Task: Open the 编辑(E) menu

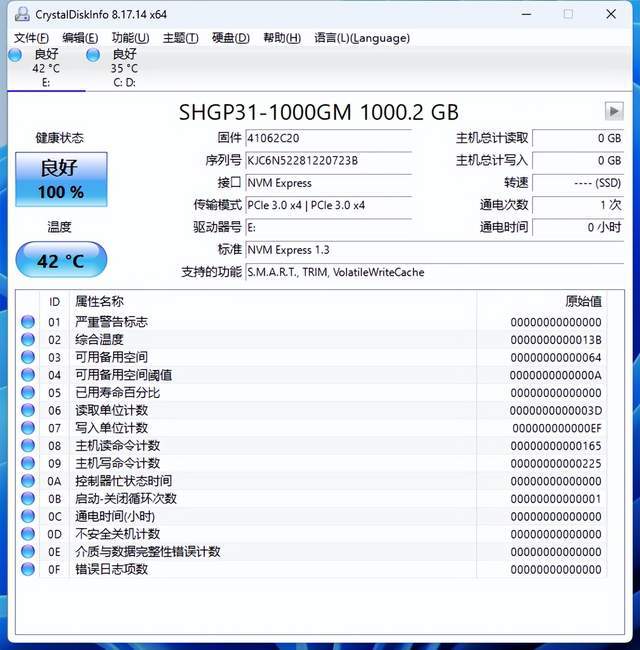Action: 80,38
